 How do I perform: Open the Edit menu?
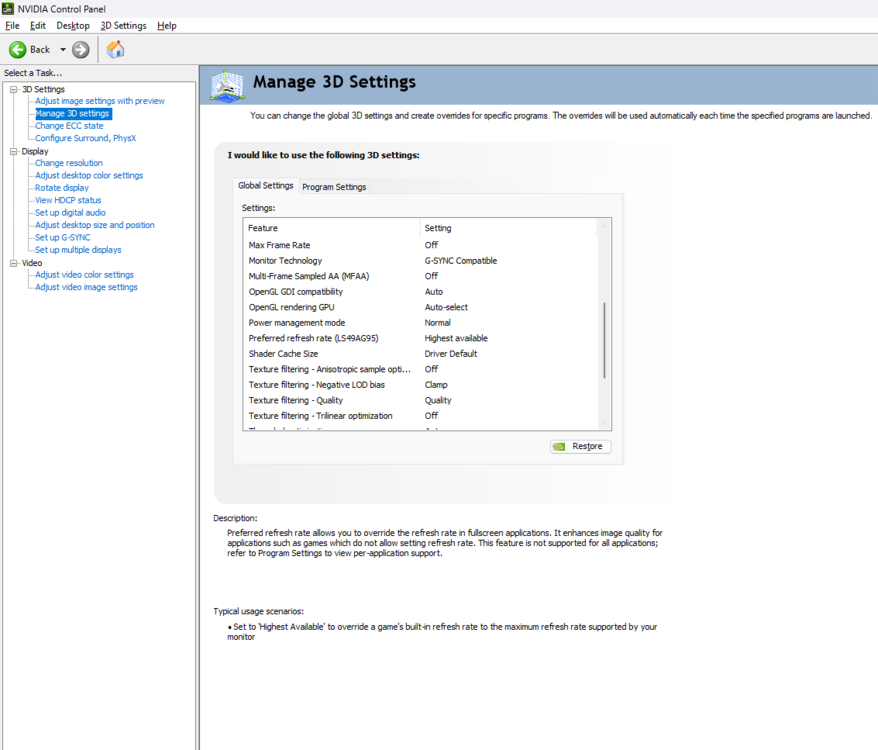coord(38,26)
